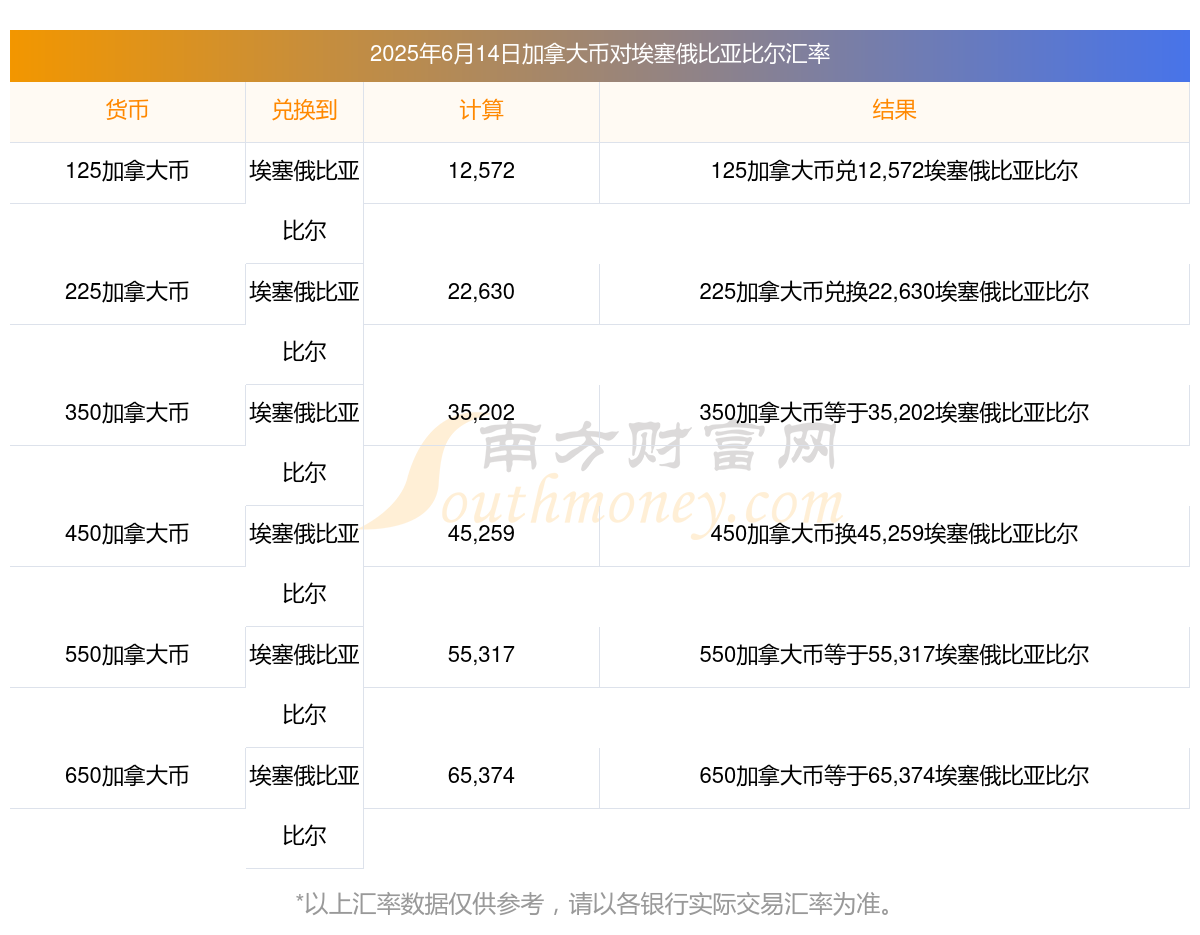
Task: Click result 350加拿大币等于35,202埃塞俄比亚比尔
Action: click(894, 413)
